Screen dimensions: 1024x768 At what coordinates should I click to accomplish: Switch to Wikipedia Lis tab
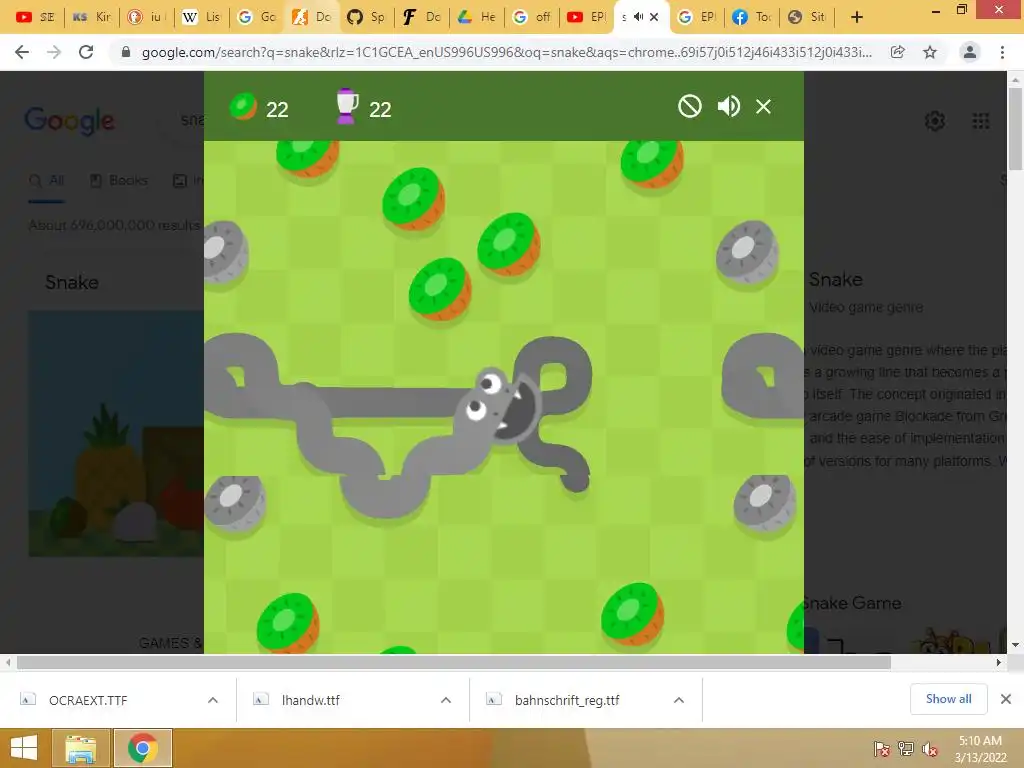pyautogui.click(x=201, y=17)
